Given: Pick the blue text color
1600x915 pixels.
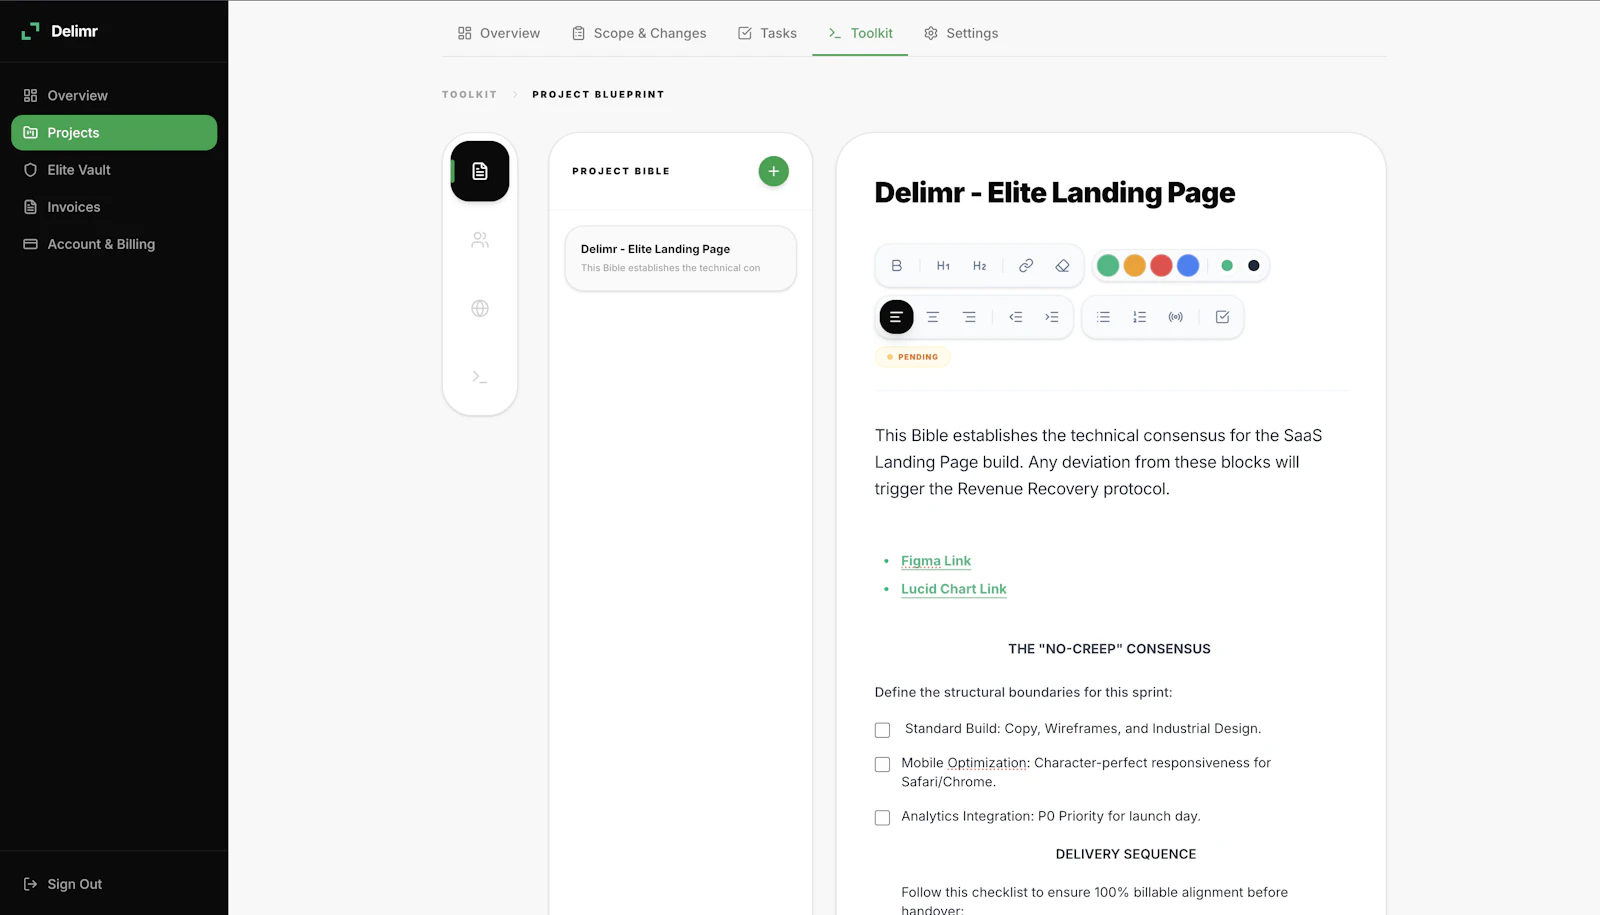Looking at the screenshot, I should coord(1188,266).
